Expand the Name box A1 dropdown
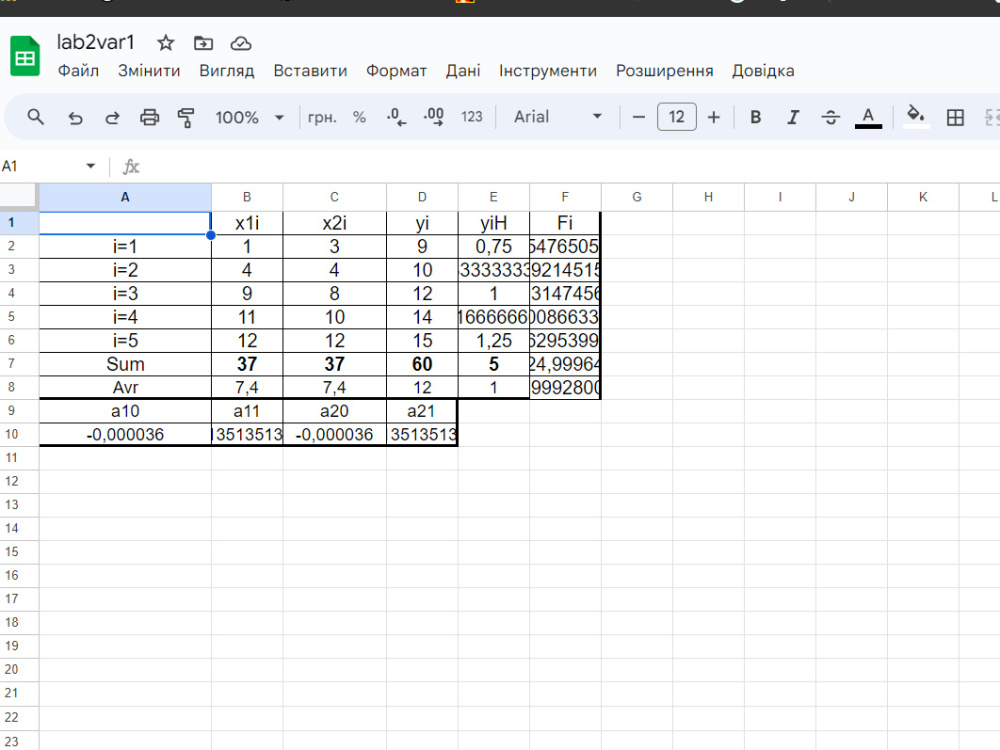Image resolution: width=1000 pixels, height=750 pixels. (91, 166)
